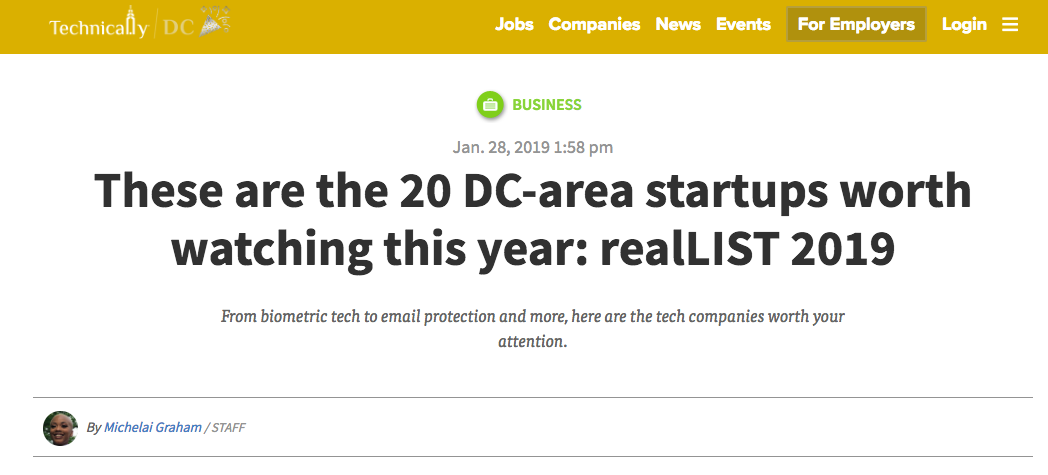The width and height of the screenshot is (1048, 475).
Task: Navigate to the Events page
Action: tap(743, 25)
